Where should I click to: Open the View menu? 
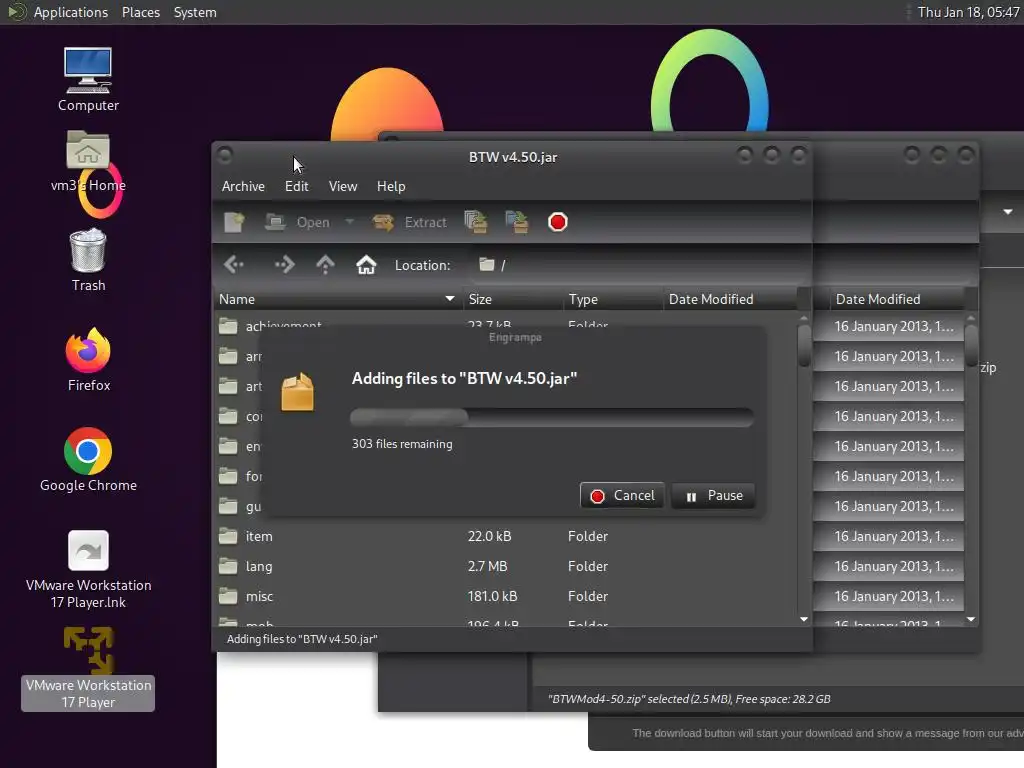pyautogui.click(x=343, y=186)
